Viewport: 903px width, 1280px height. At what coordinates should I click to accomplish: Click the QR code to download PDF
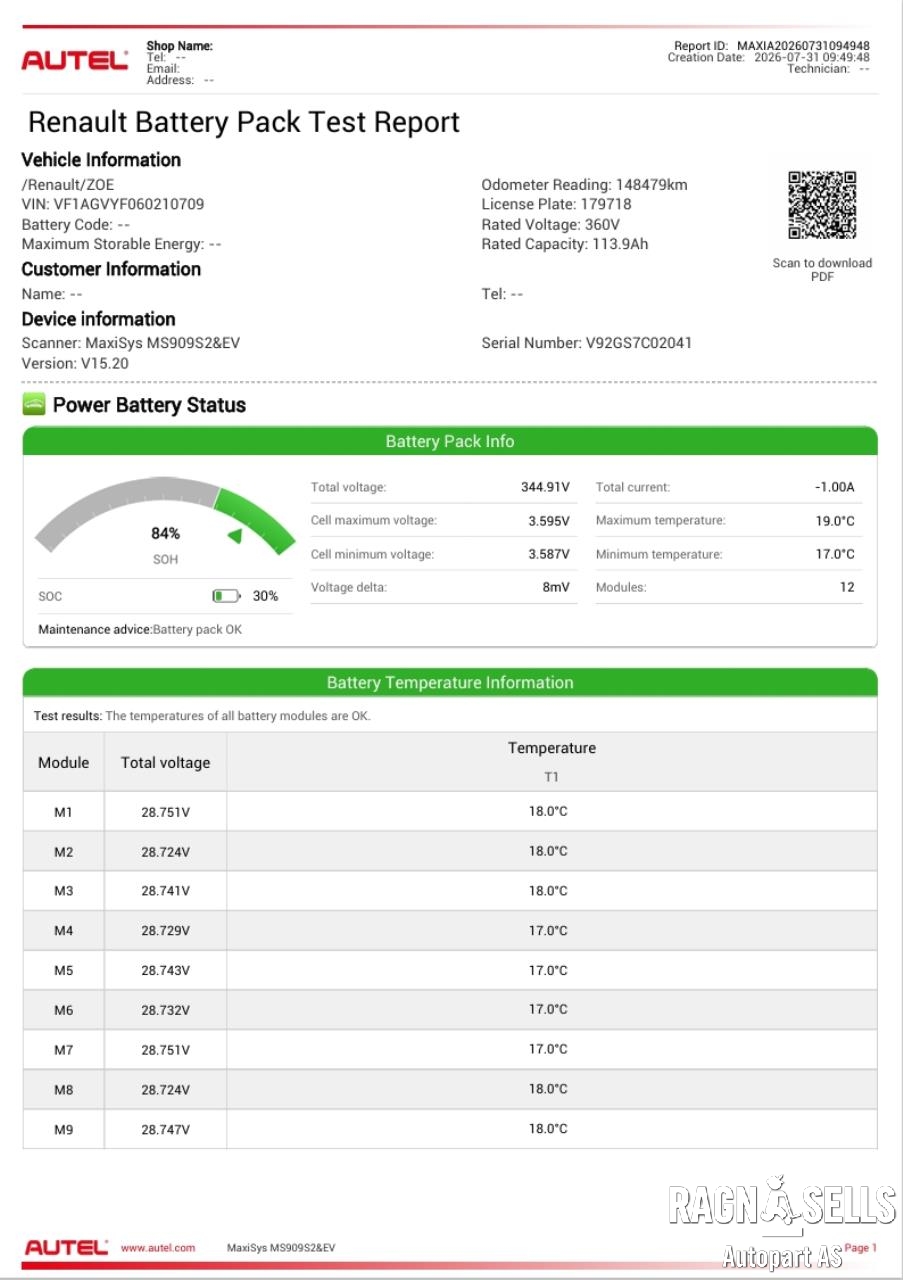(x=822, y=205)
